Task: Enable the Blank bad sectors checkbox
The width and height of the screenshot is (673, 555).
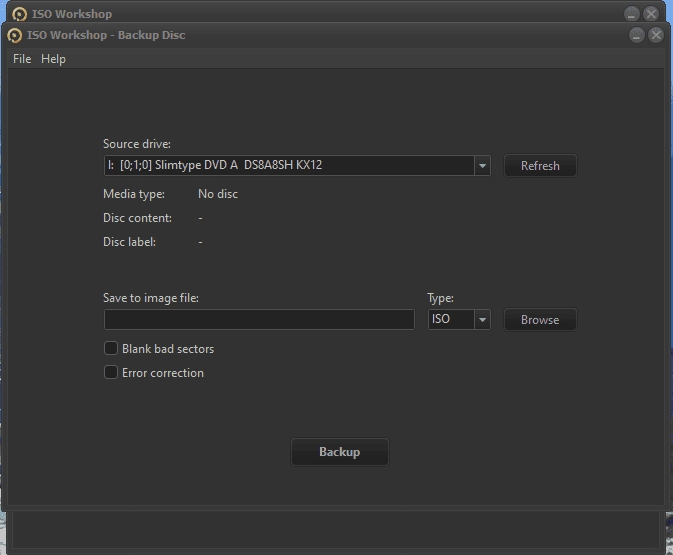Action: (111, 348)
